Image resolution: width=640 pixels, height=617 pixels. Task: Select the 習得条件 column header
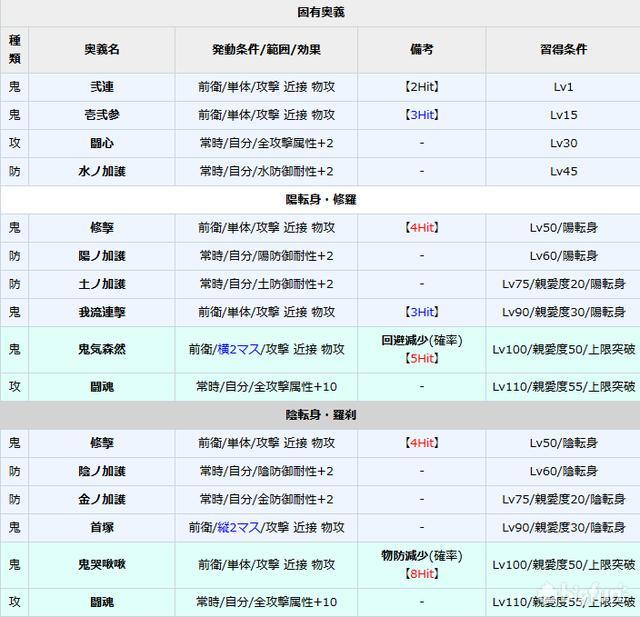click(562, 49)
